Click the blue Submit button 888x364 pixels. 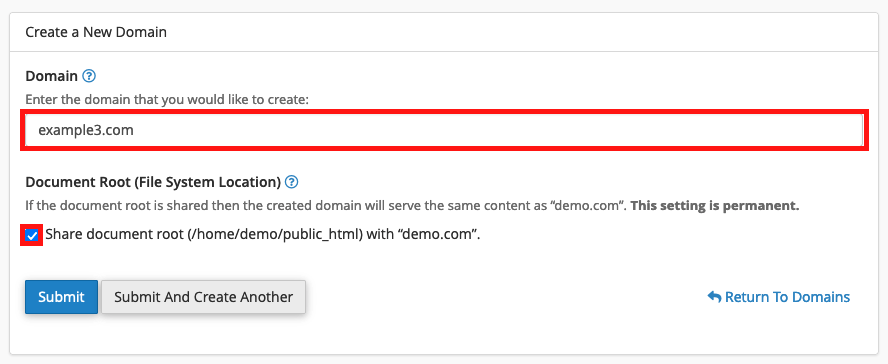tap(61, 297)
